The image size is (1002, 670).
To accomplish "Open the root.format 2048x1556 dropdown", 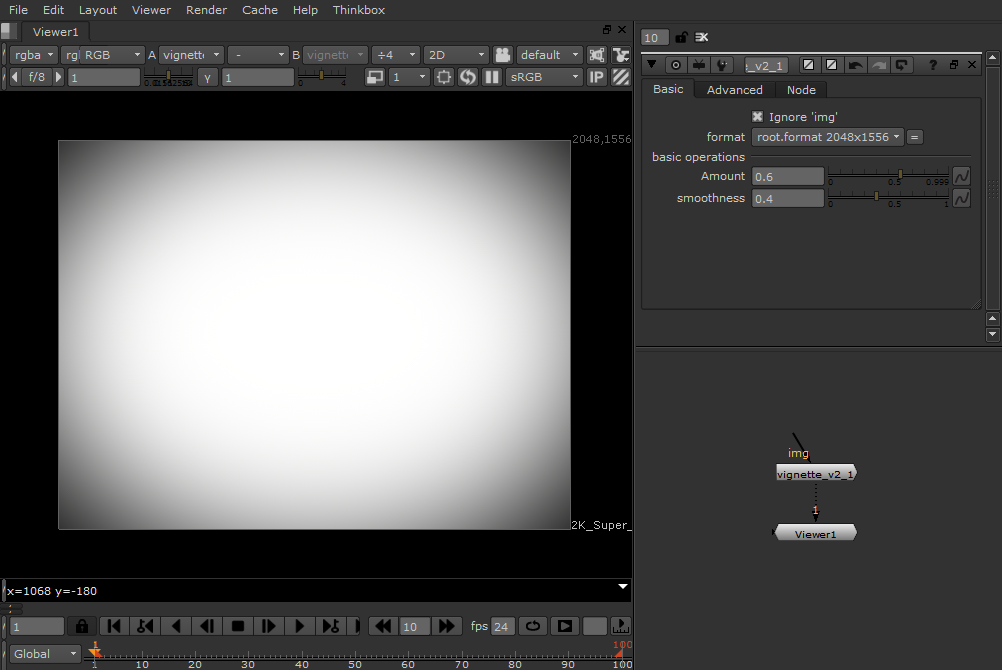I will (x=828, y=137).
